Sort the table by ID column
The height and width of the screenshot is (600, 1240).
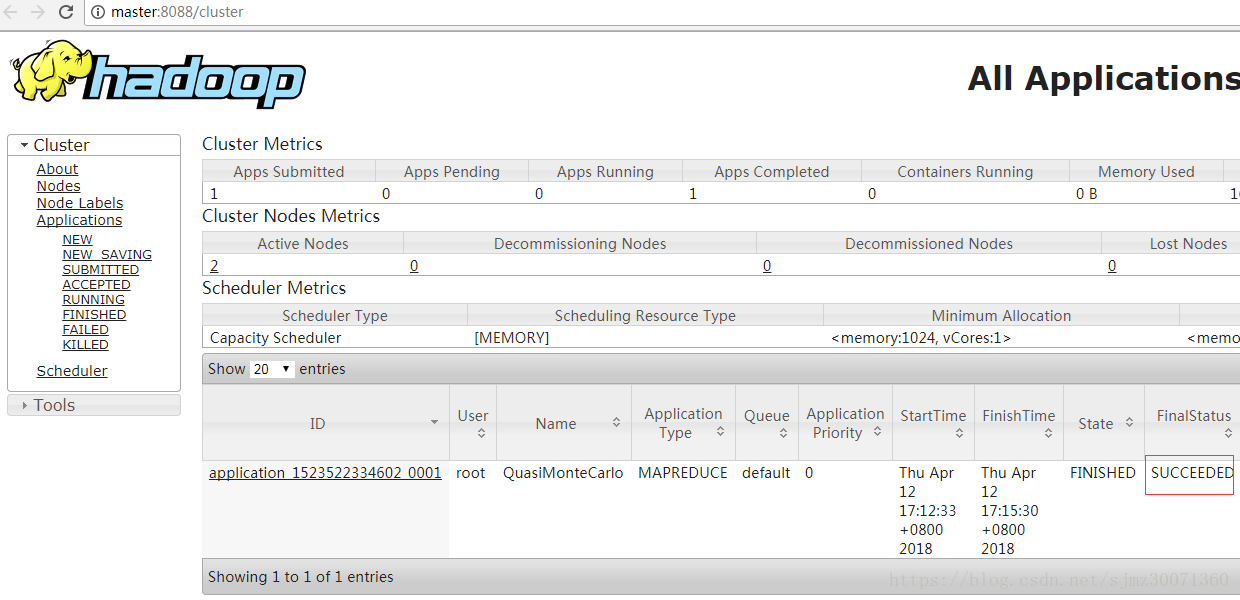tap(325, 423)
